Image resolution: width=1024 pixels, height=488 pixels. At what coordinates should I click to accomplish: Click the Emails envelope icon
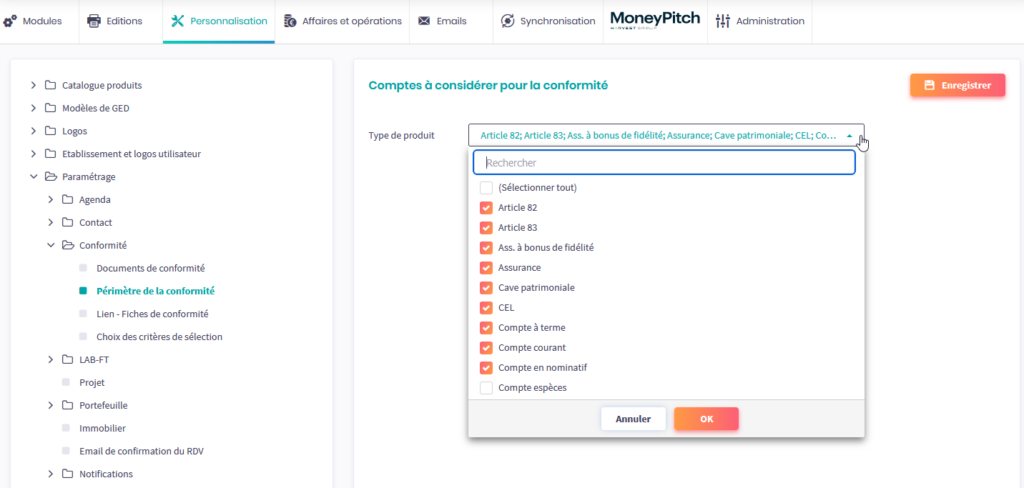(424, 21)
